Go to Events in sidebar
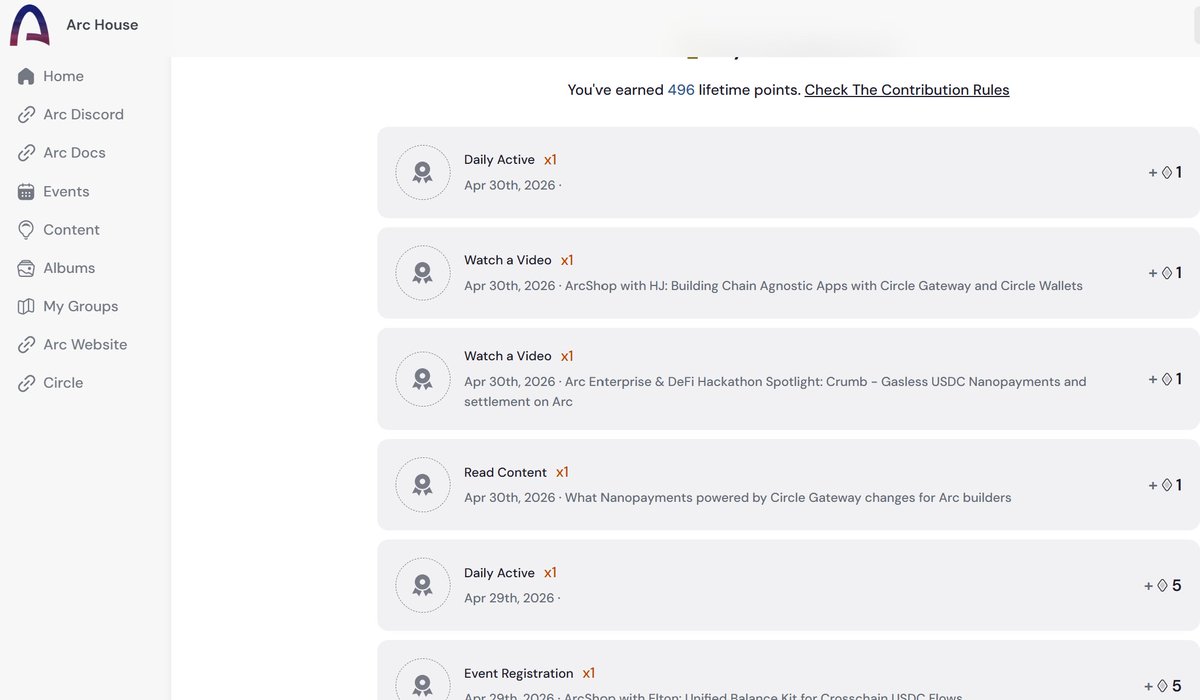The width and height of the screenshot is (1200, 700). 66,191
